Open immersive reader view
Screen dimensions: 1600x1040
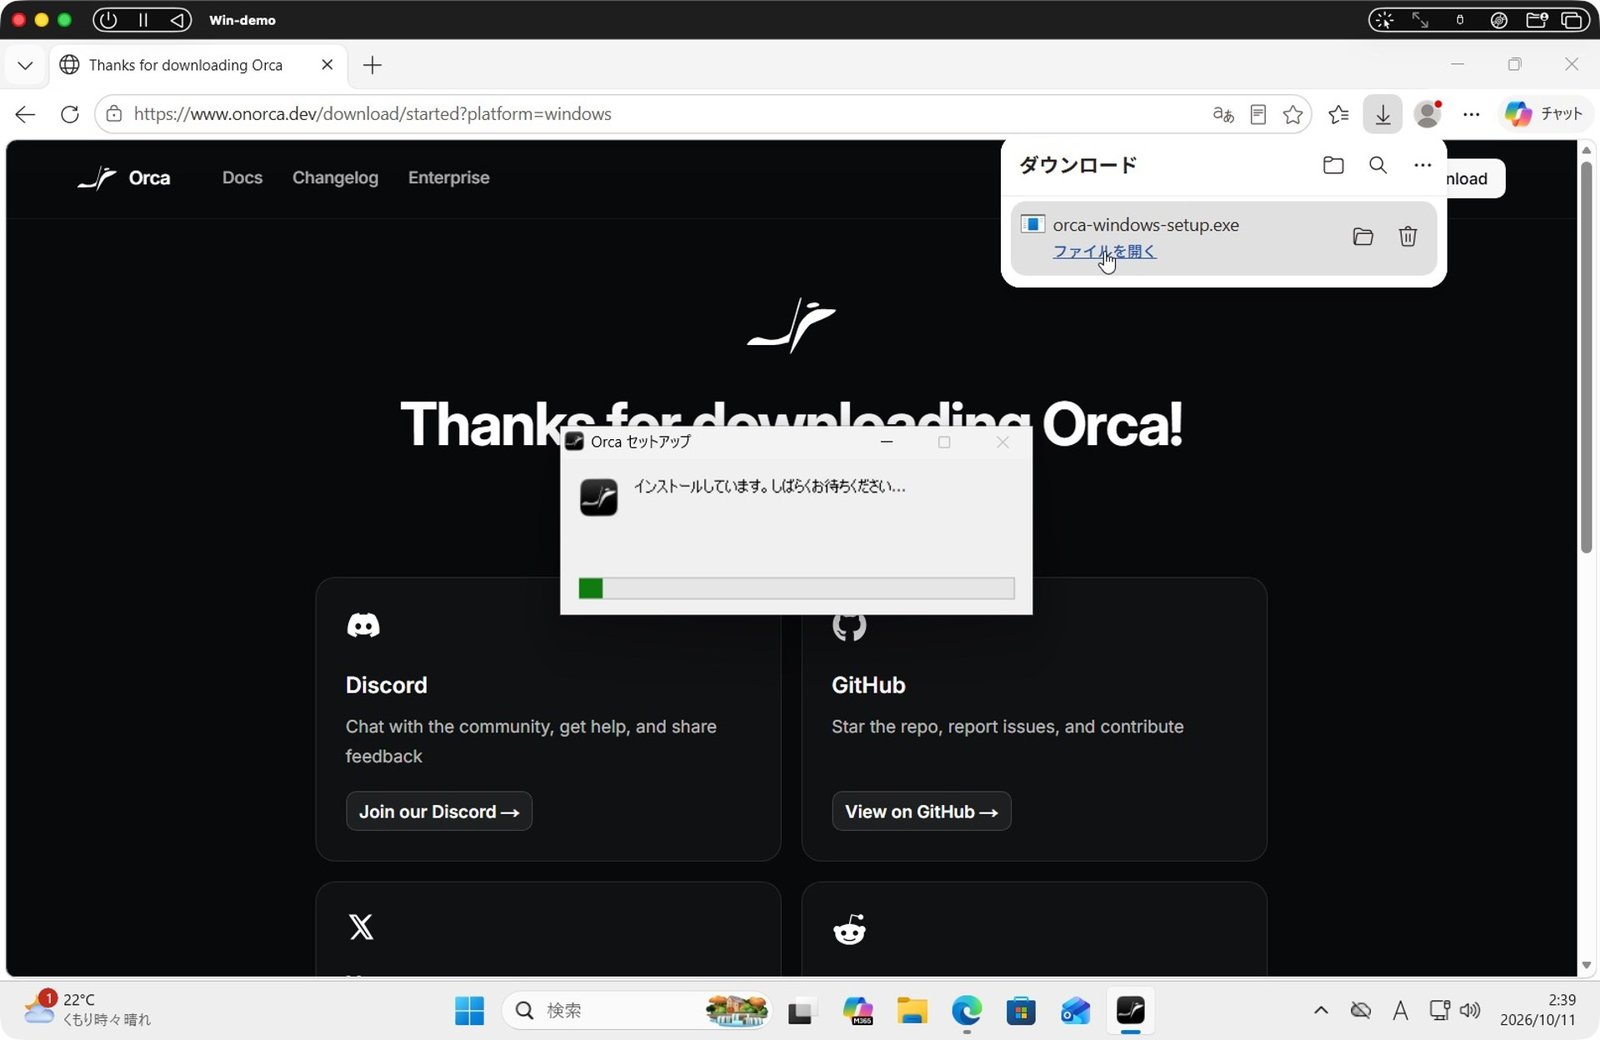(x=1258, y=114)
